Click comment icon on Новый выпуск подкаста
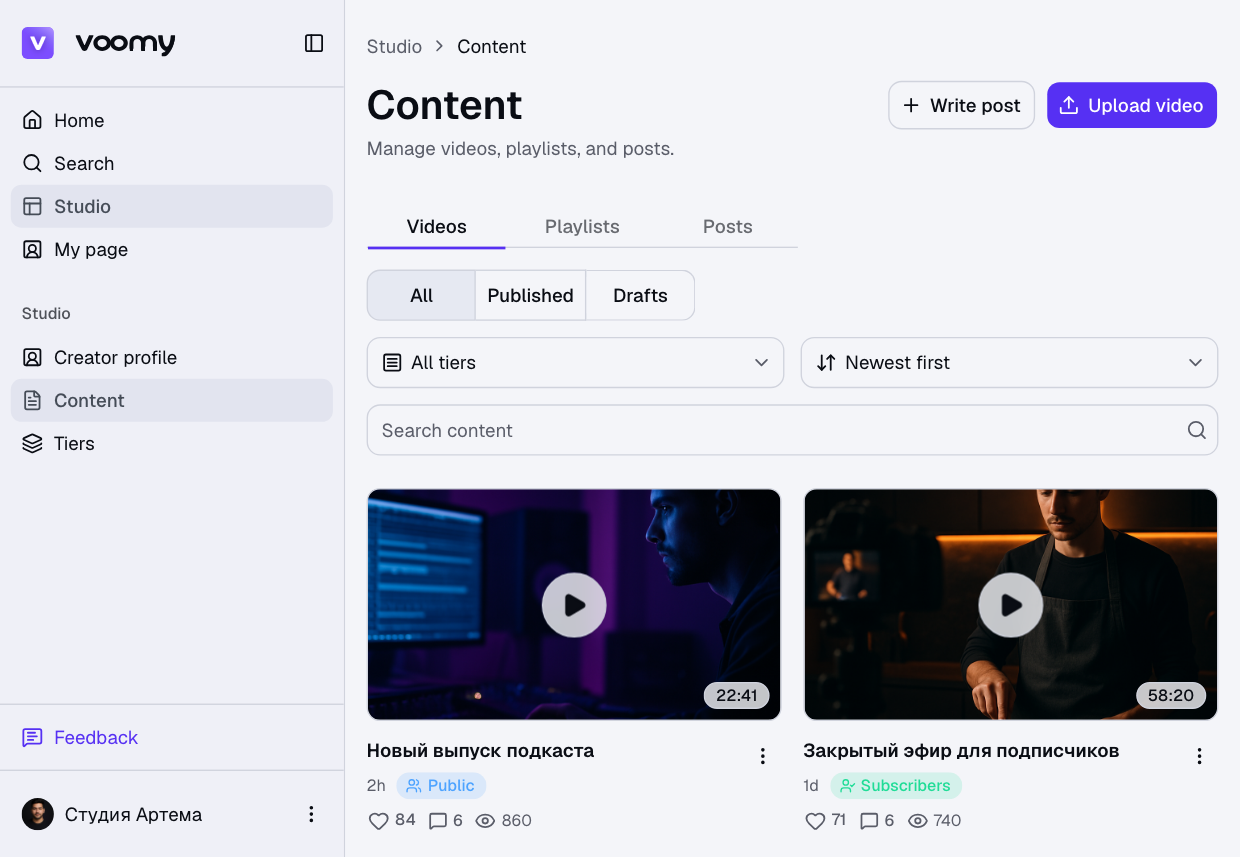Viewport: 1240px width, 857px height. (437, 821)
